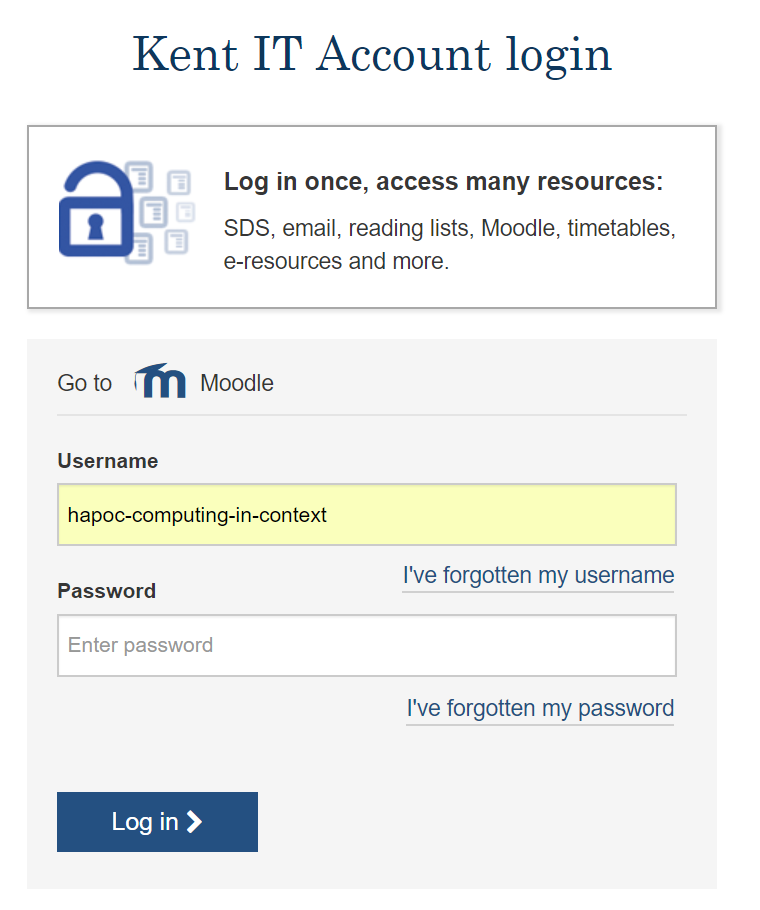This screenshot has height=910, width=760.
Task: Focus the Username field containing hapoc-computing-in-context
Action: pos(367,515)
